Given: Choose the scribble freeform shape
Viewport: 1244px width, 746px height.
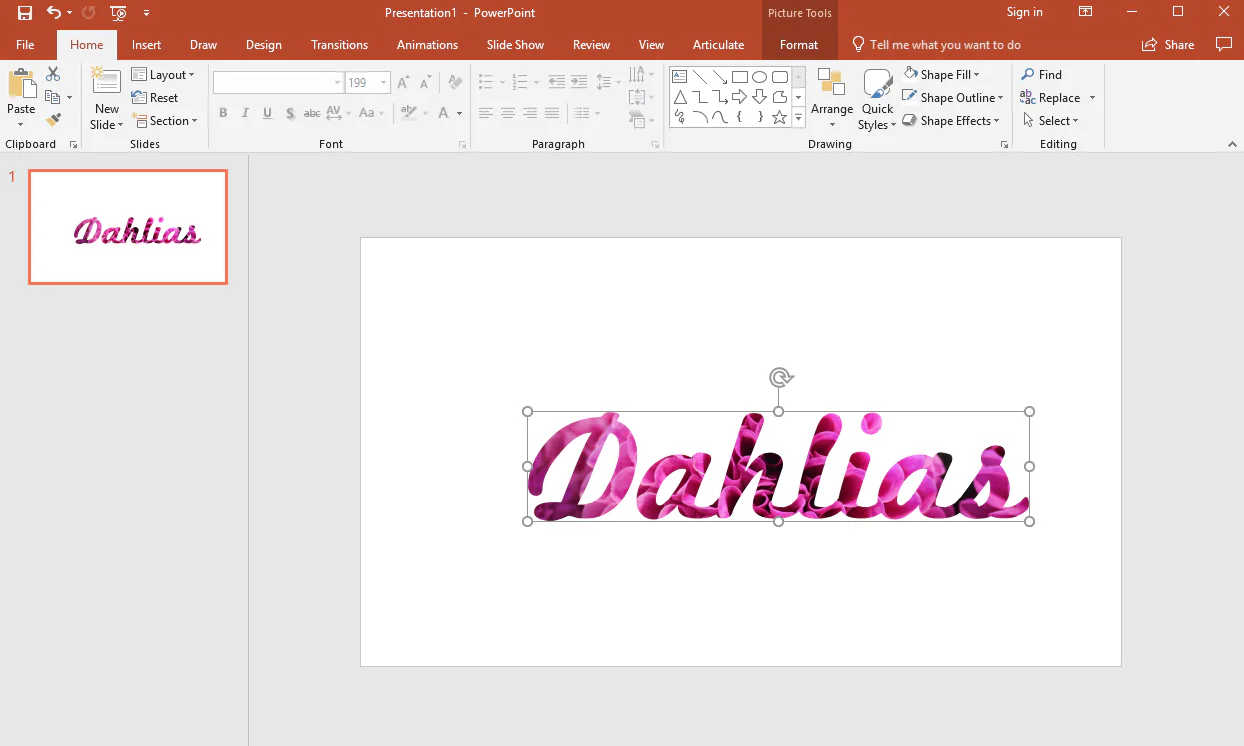Looking at the screenshot, I should (680, 117).
